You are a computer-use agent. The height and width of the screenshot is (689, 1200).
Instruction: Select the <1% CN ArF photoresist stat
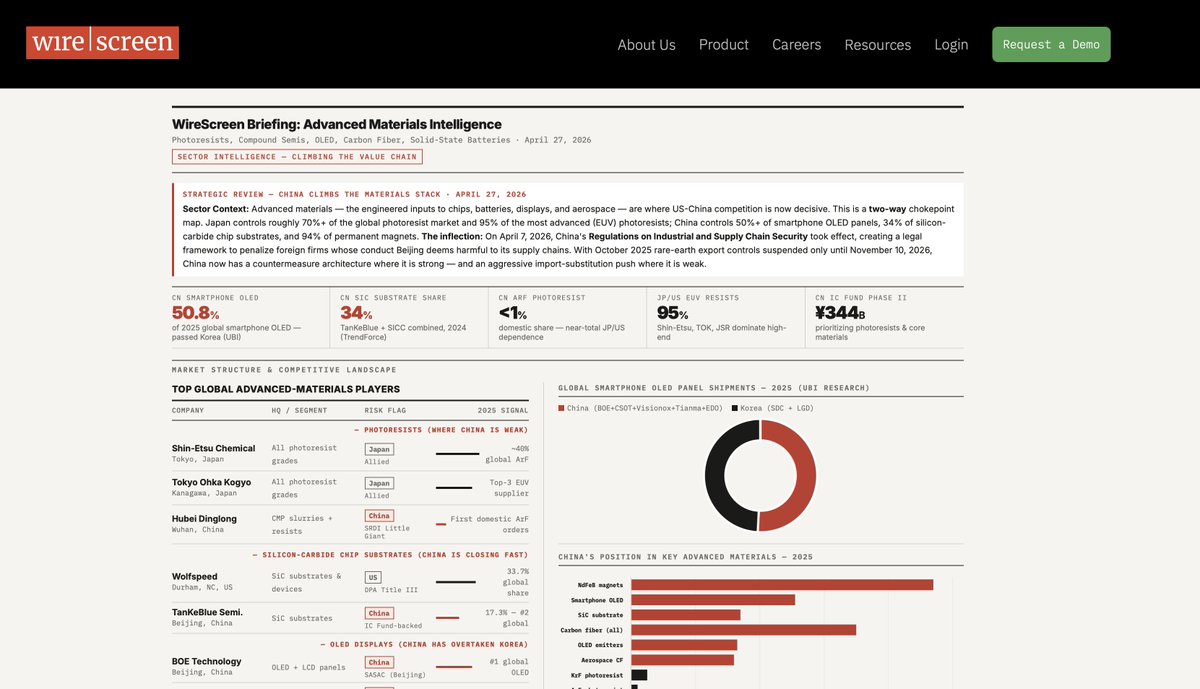(x=567, y=318)
